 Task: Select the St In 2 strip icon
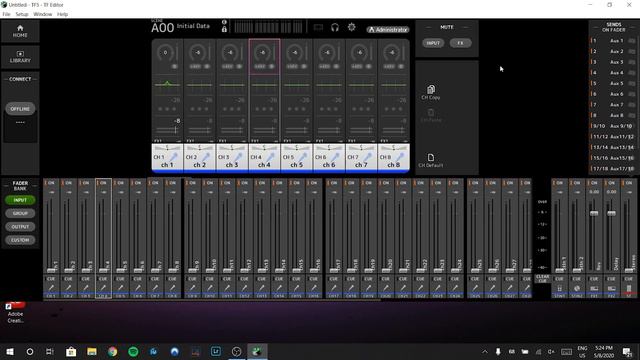click(x=577, y=288)
